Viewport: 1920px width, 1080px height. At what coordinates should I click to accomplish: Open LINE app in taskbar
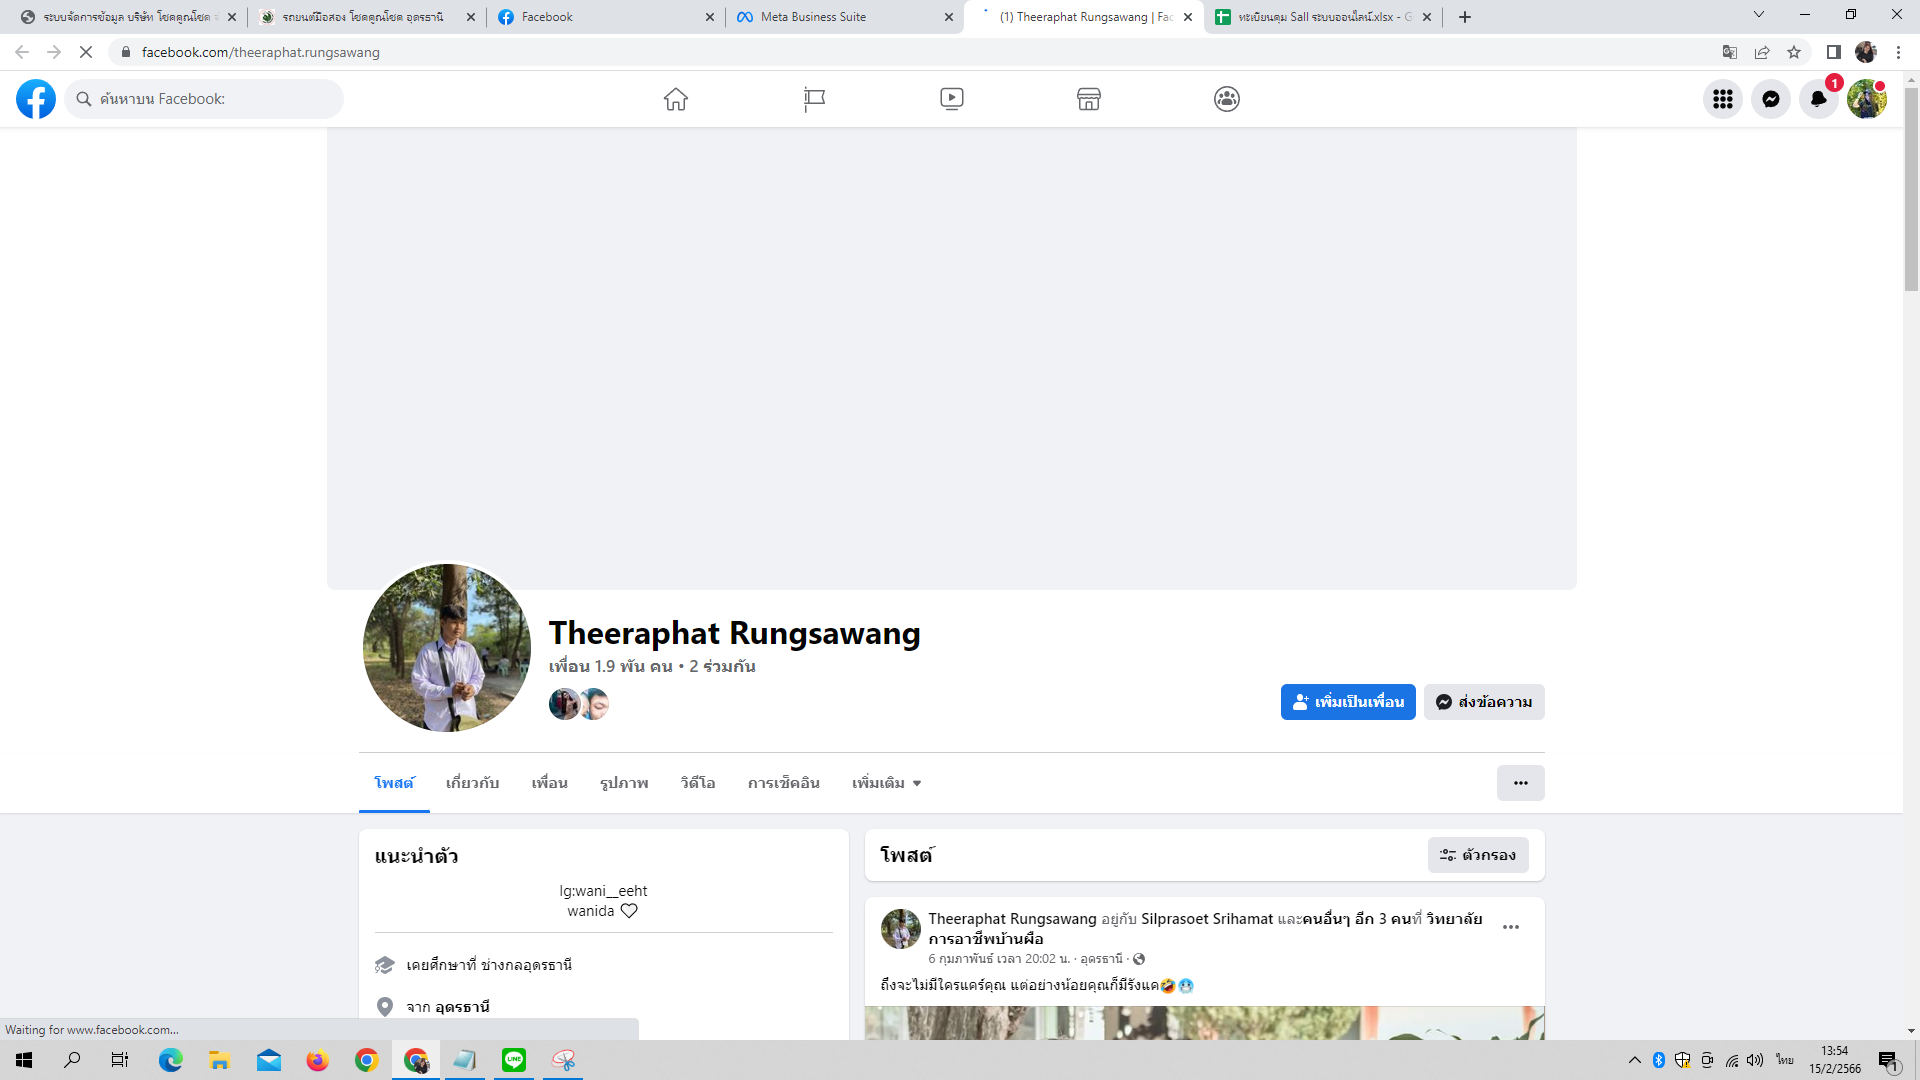514,1060
